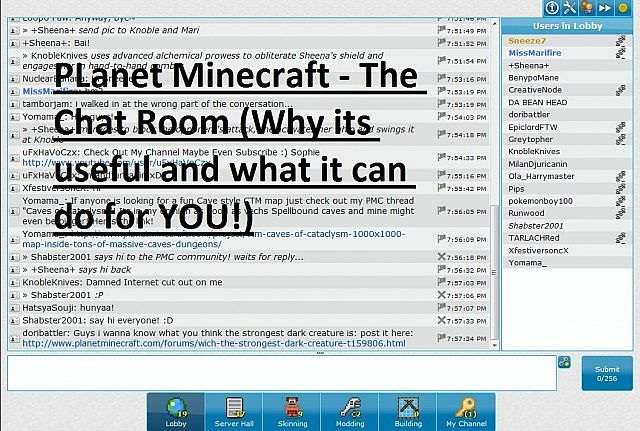Click Shabster2001 in the users list
The image size is (640, 431).
tap(536, 226)
